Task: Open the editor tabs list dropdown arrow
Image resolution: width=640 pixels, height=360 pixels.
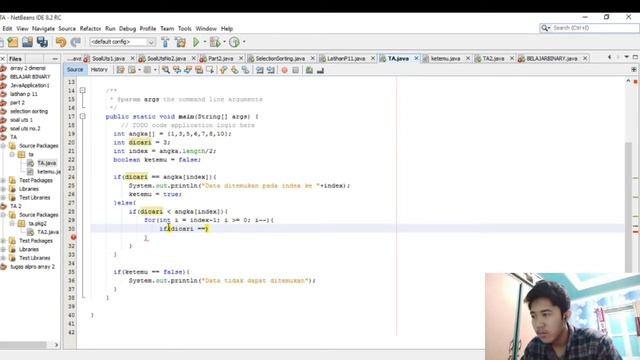Action: (627, 58)
